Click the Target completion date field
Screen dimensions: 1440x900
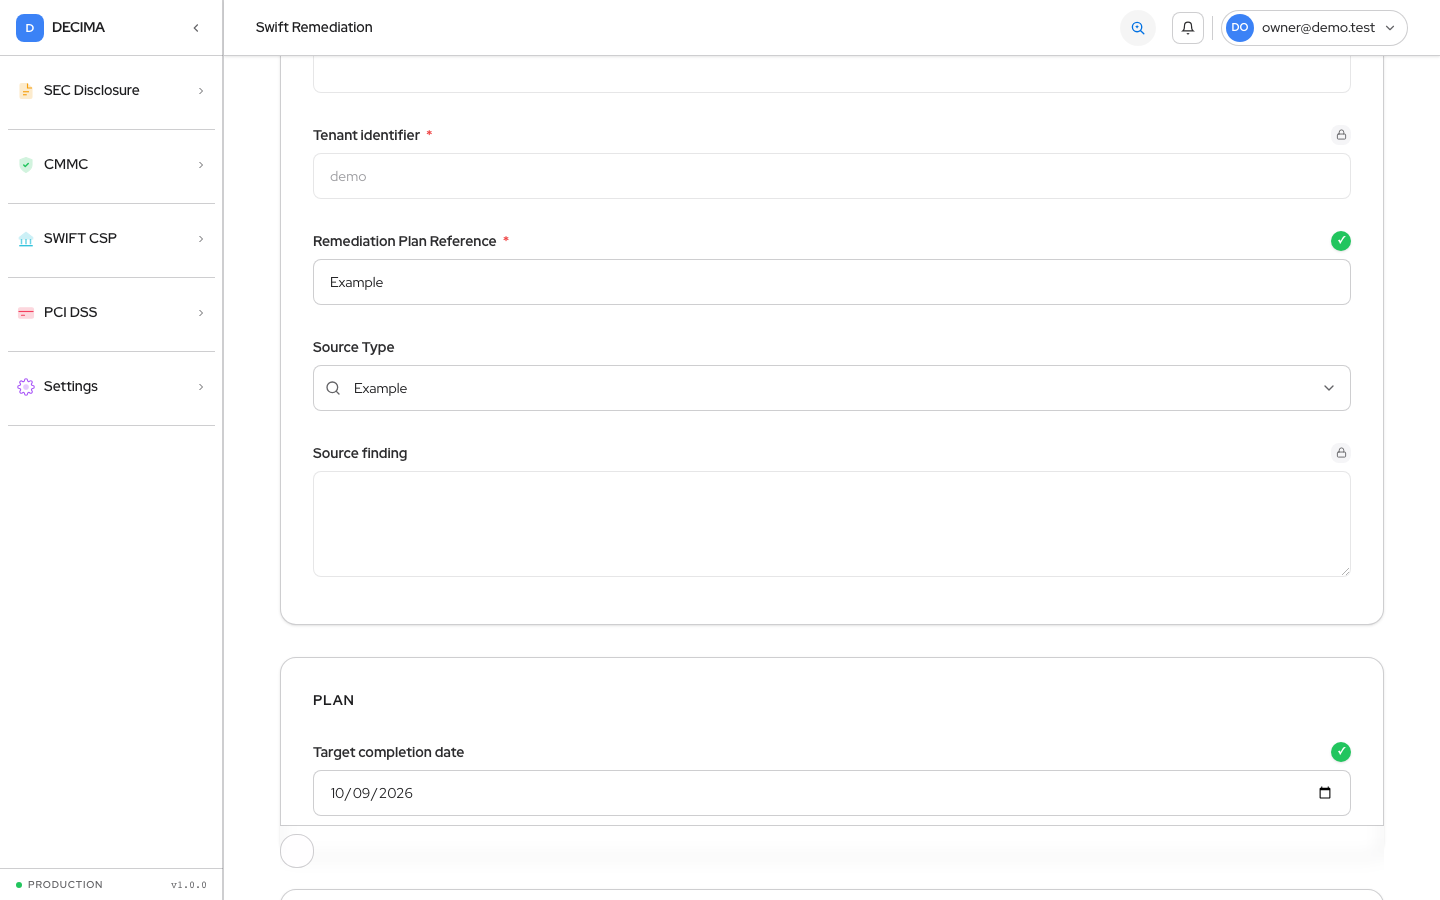click(x=832, y=793)
